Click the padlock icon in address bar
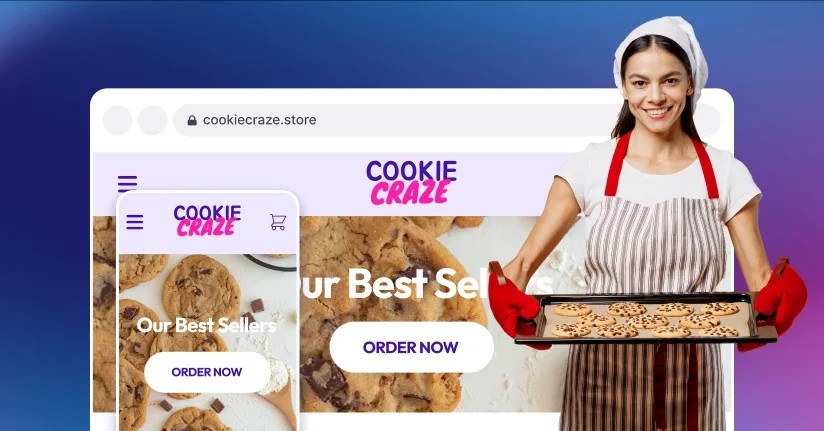The image size is (824, 431). tap(192, 120)
